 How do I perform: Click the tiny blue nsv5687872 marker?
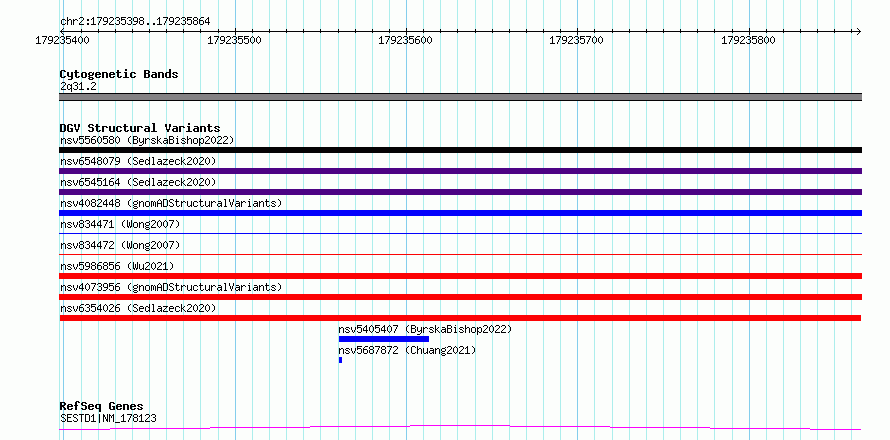pos(341,360)
